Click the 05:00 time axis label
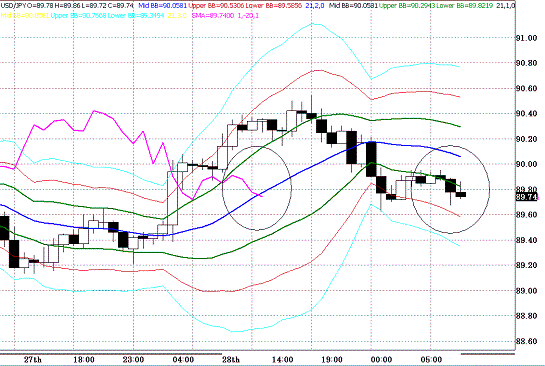Viewport: 545px width, 366px height. [431, 359]
